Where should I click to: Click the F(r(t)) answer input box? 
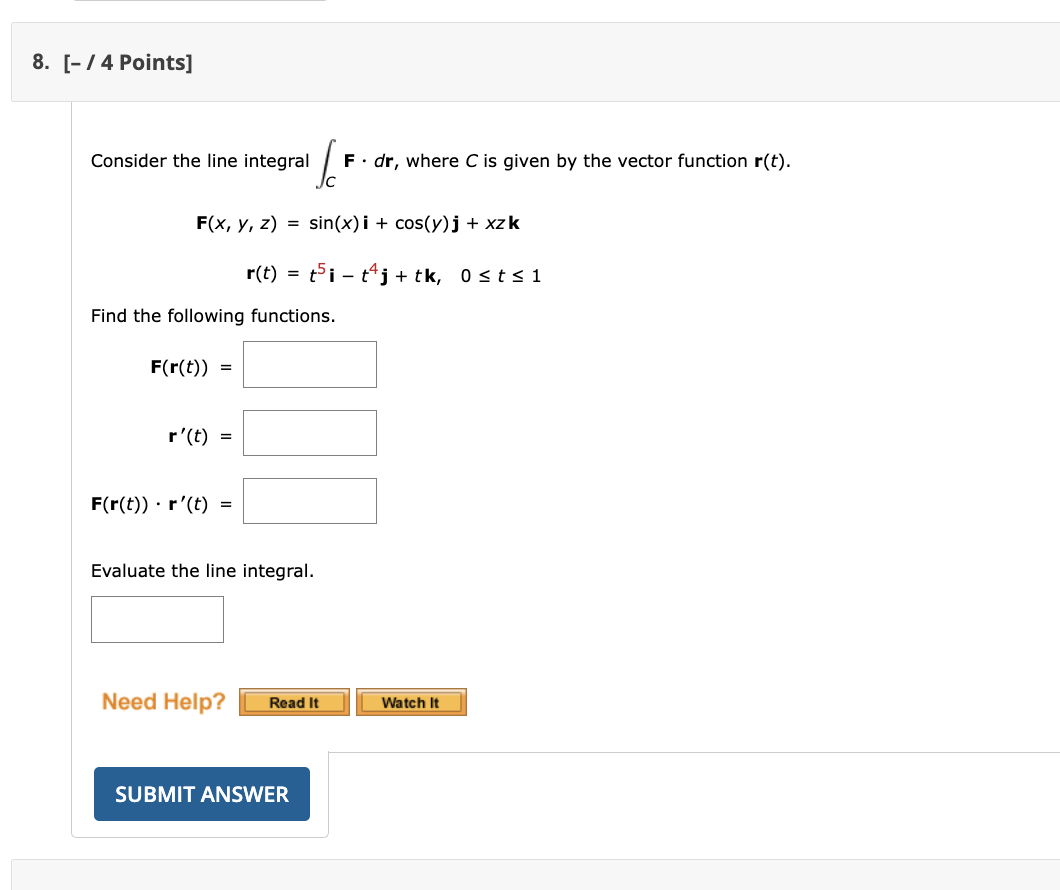pos(309,364)
